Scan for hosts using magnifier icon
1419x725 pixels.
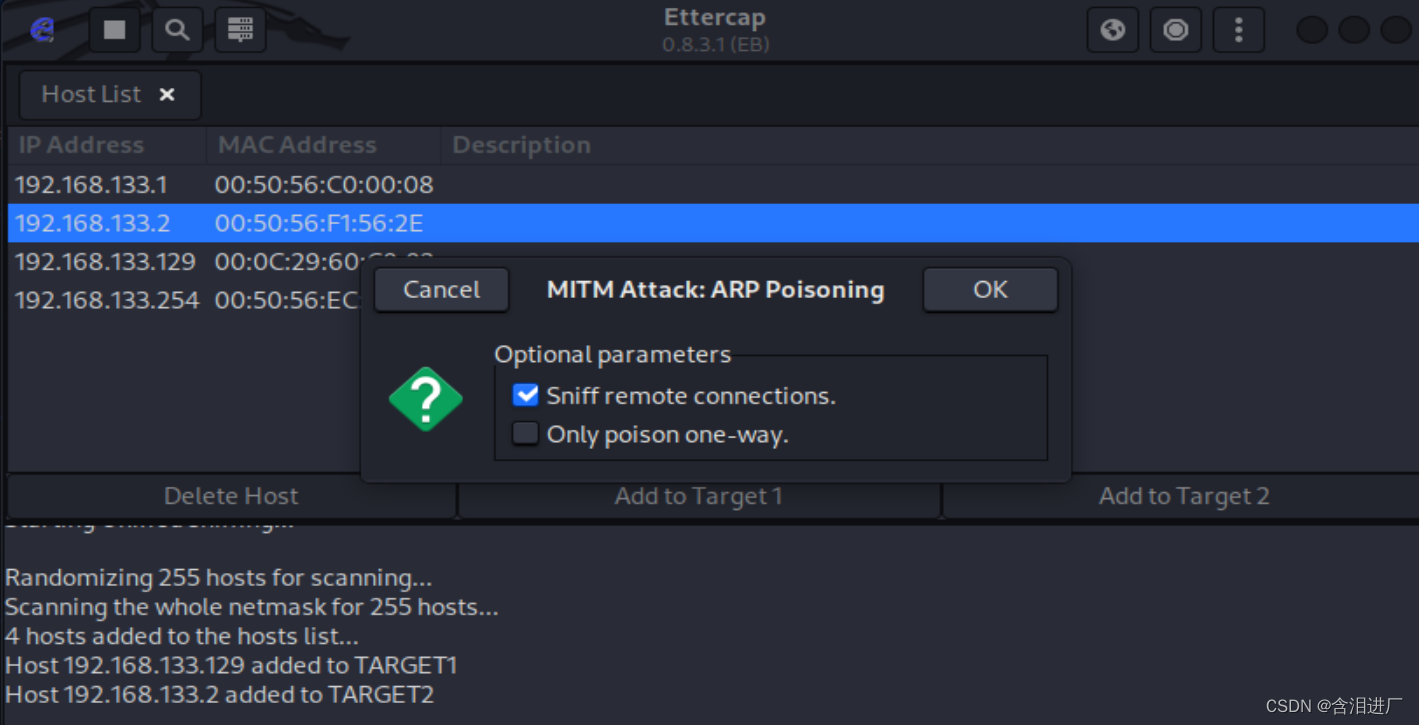177,30
